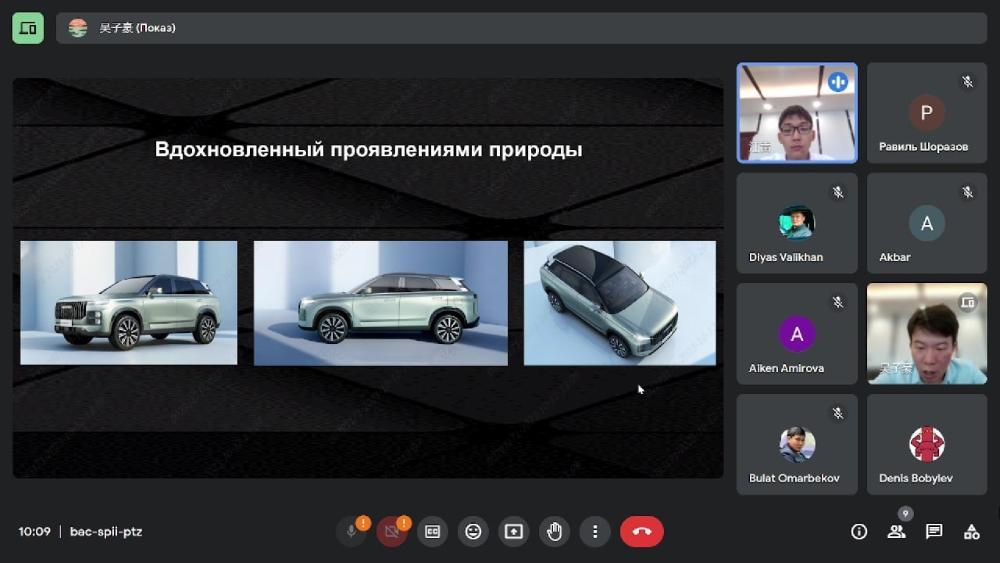Hang up with the red leave call button
Screen dimensions: 1000x563
642,531
